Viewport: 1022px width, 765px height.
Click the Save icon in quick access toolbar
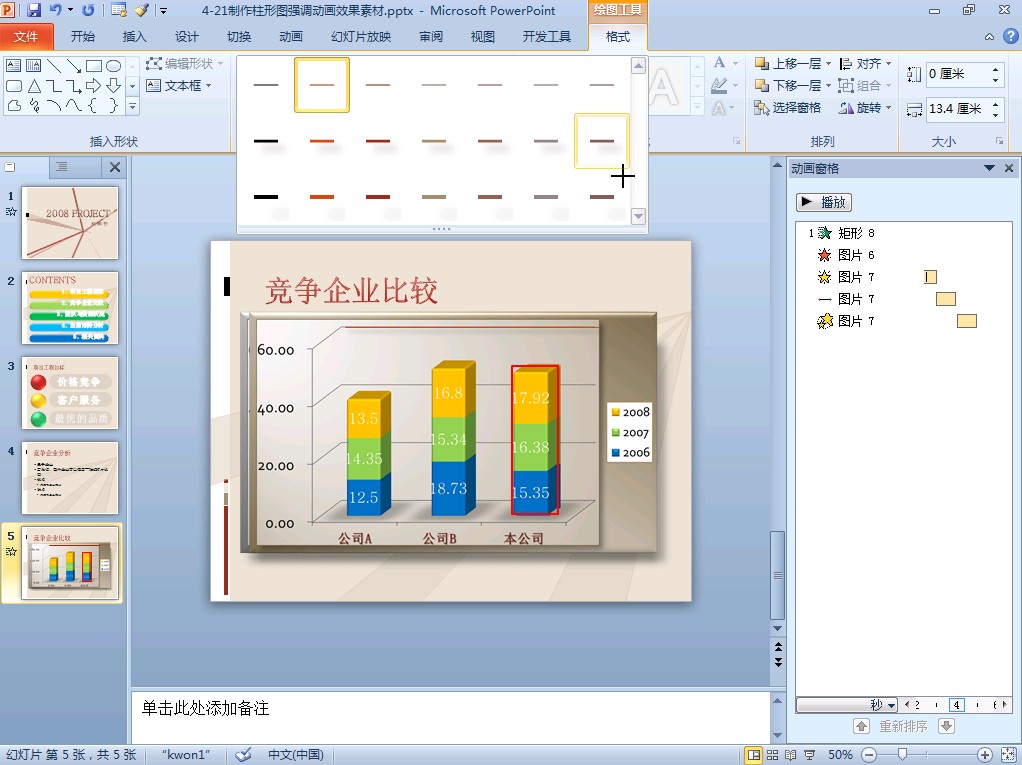click(35, 11)
